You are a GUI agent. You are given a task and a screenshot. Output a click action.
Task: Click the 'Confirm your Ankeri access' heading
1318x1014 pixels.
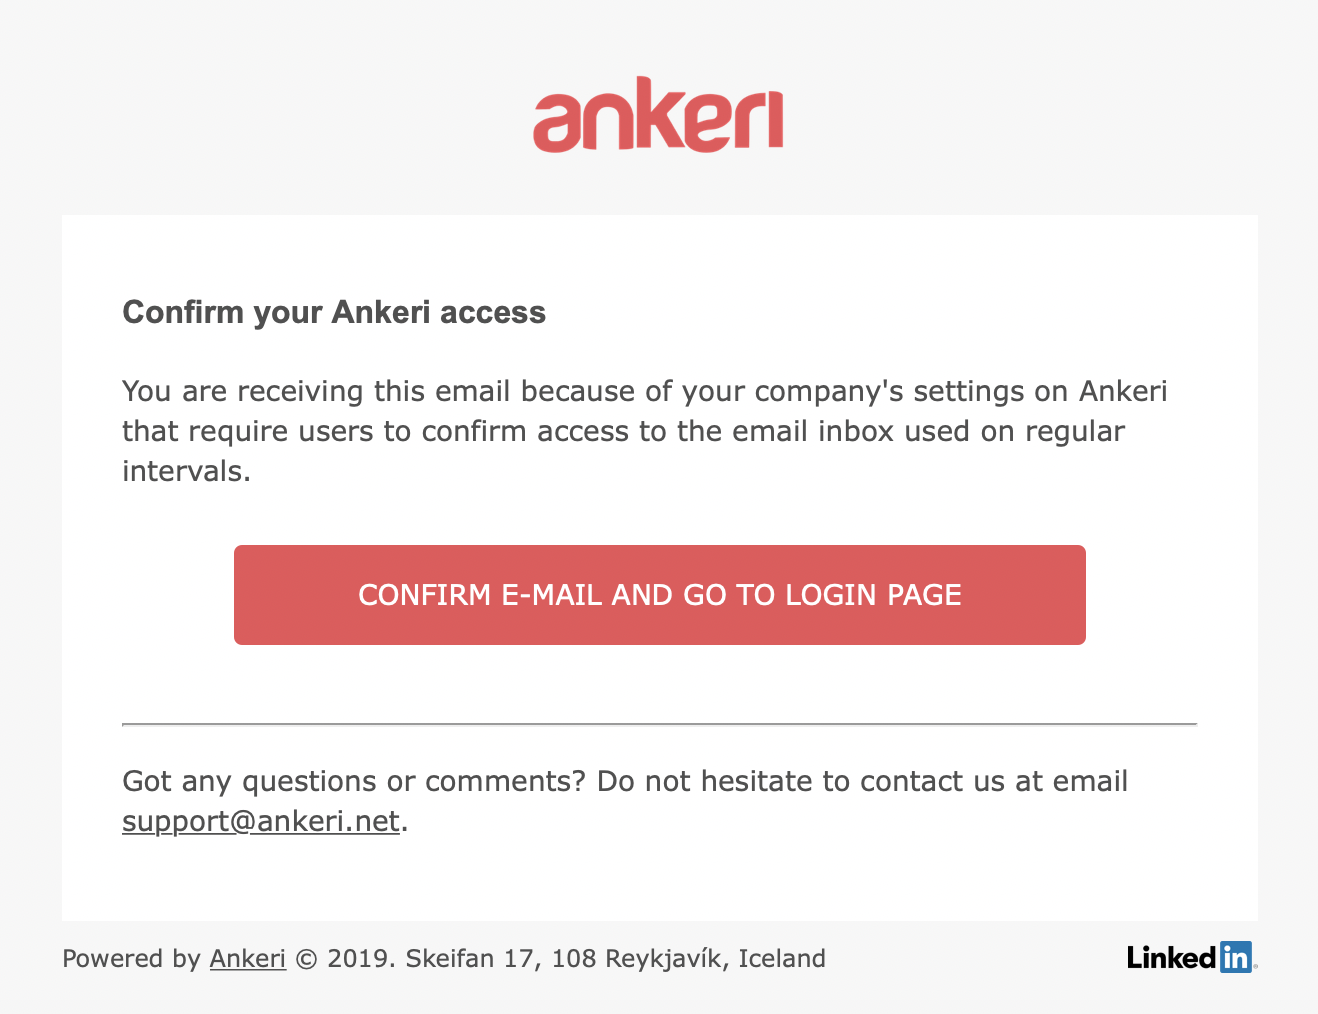(x=334, y=312)
